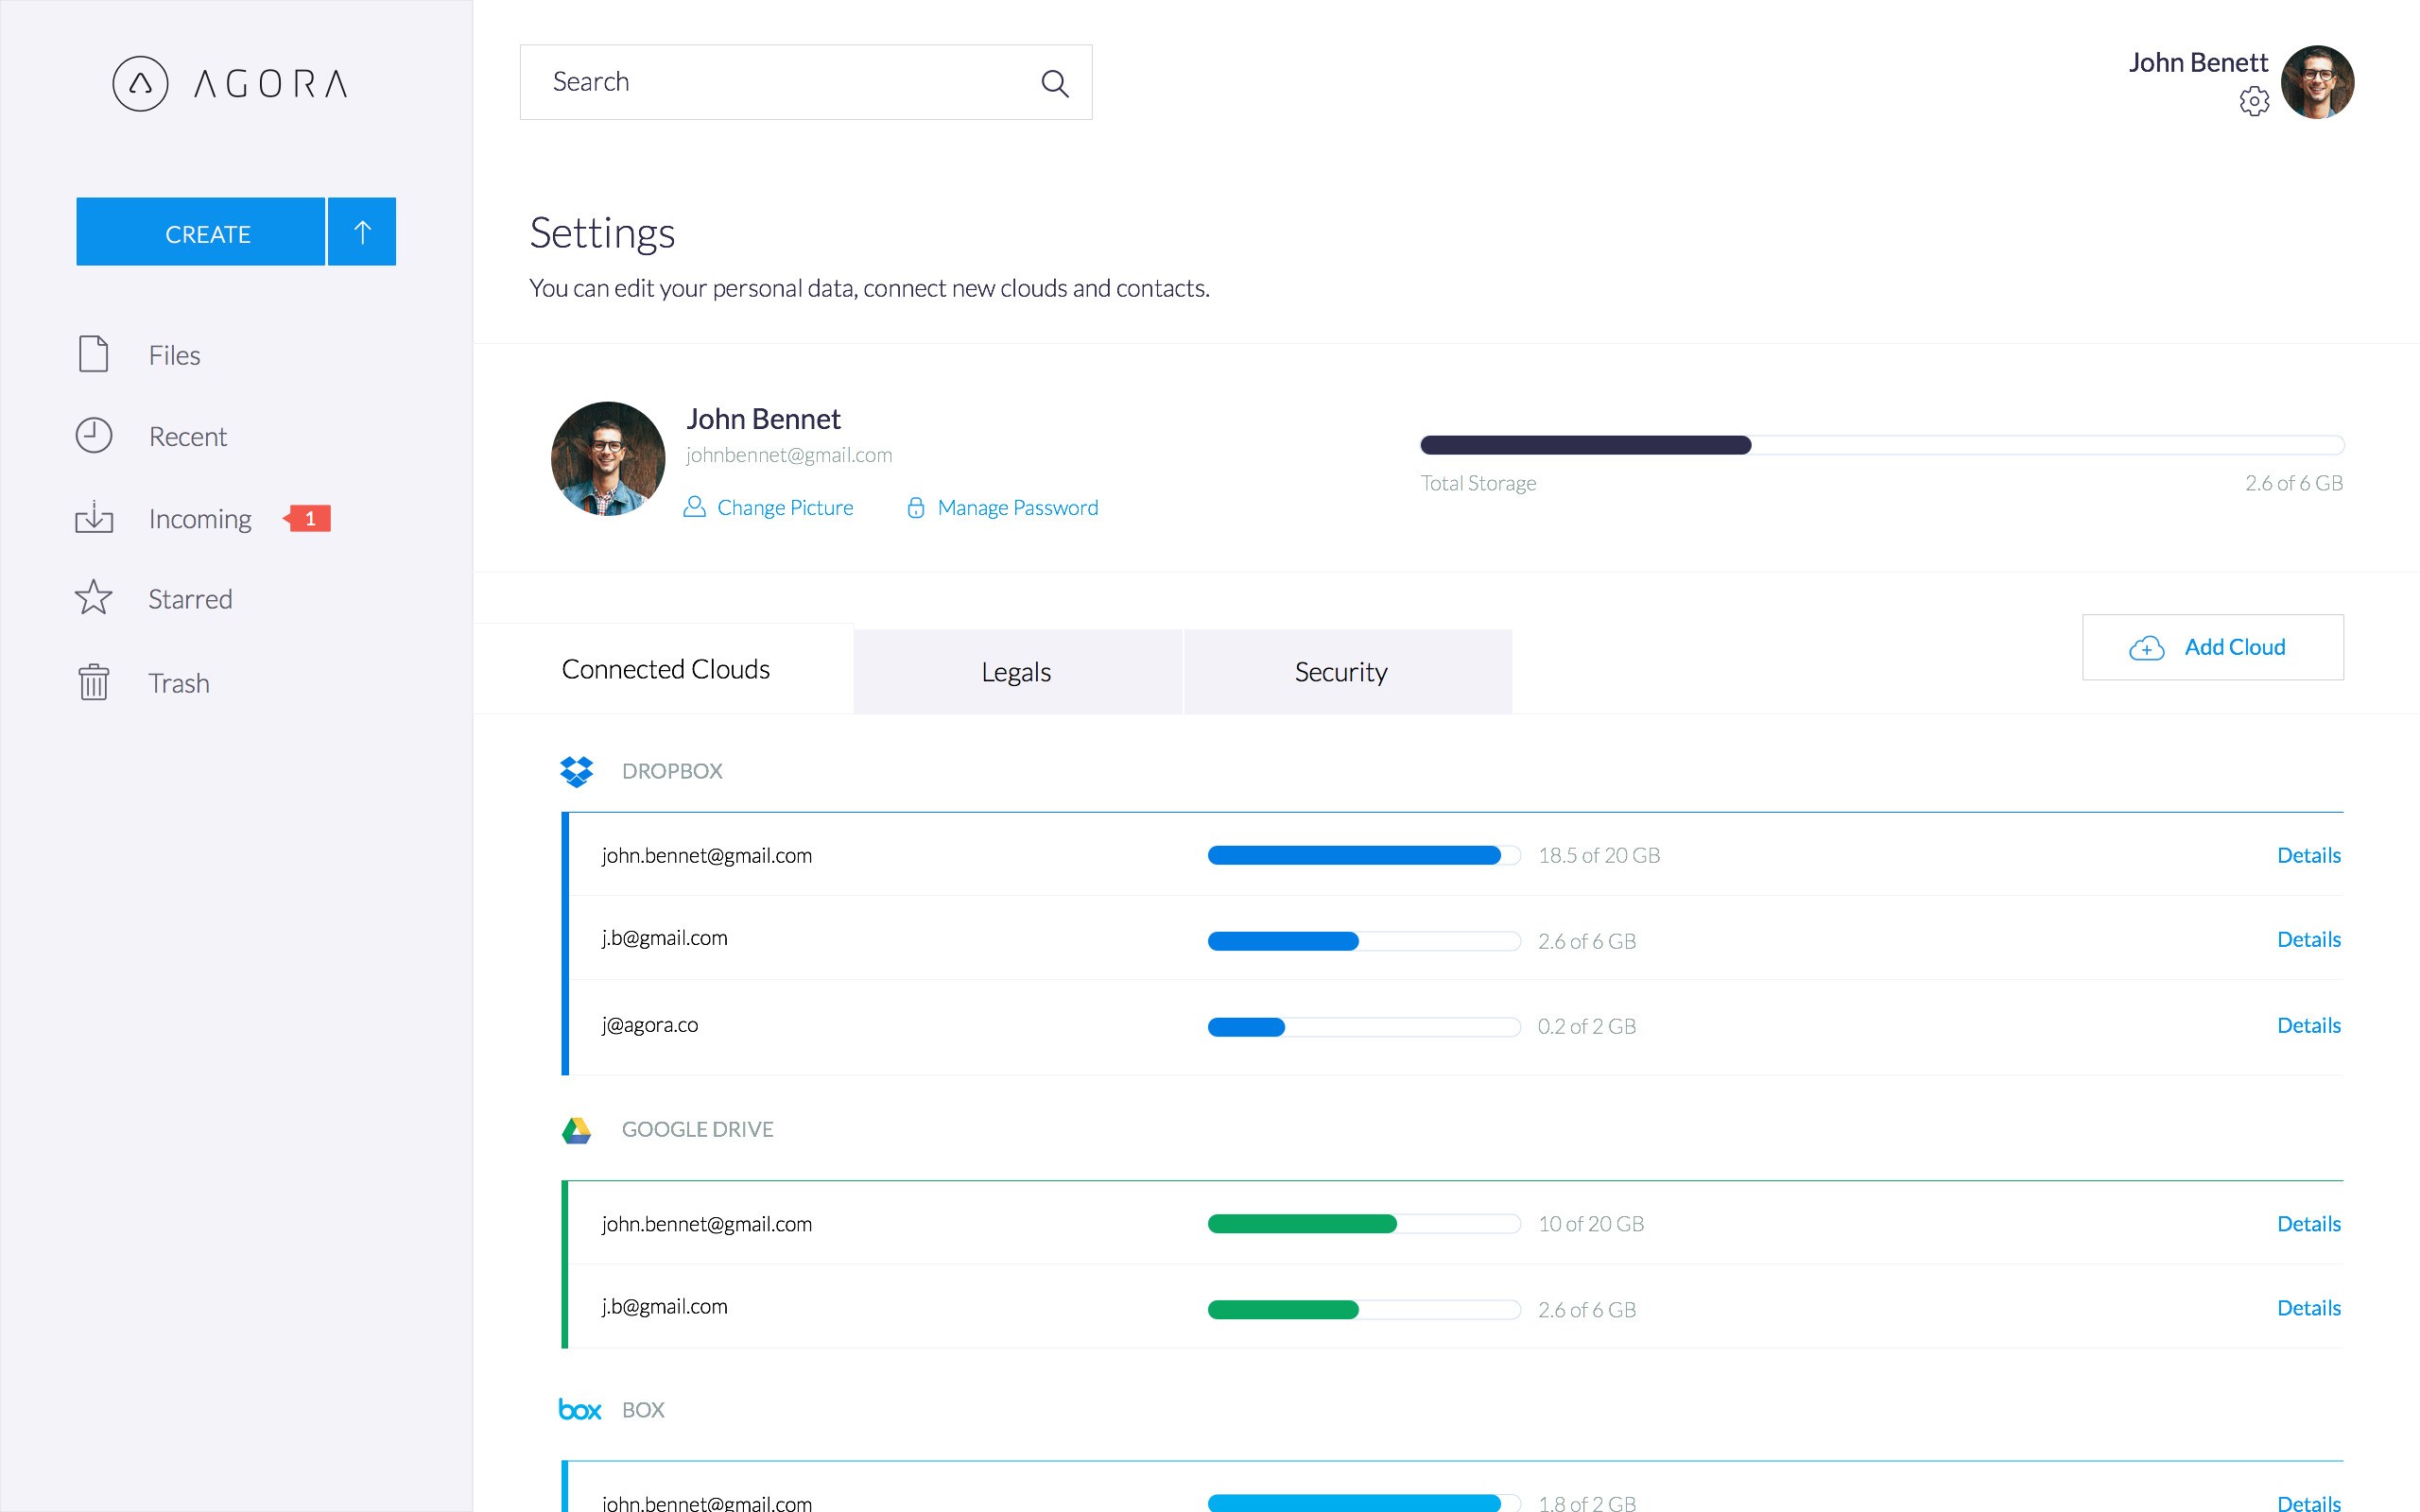Click the Recent clock icon
This screenshot has height=1512, width=2420.
point(94,435)
